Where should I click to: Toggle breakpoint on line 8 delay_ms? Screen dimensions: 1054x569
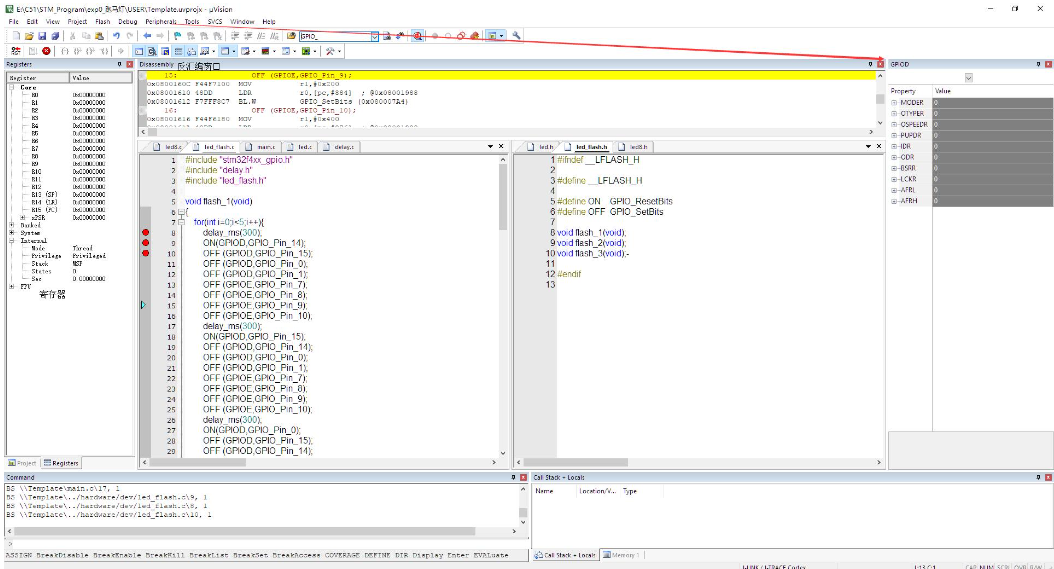point(145,233)
